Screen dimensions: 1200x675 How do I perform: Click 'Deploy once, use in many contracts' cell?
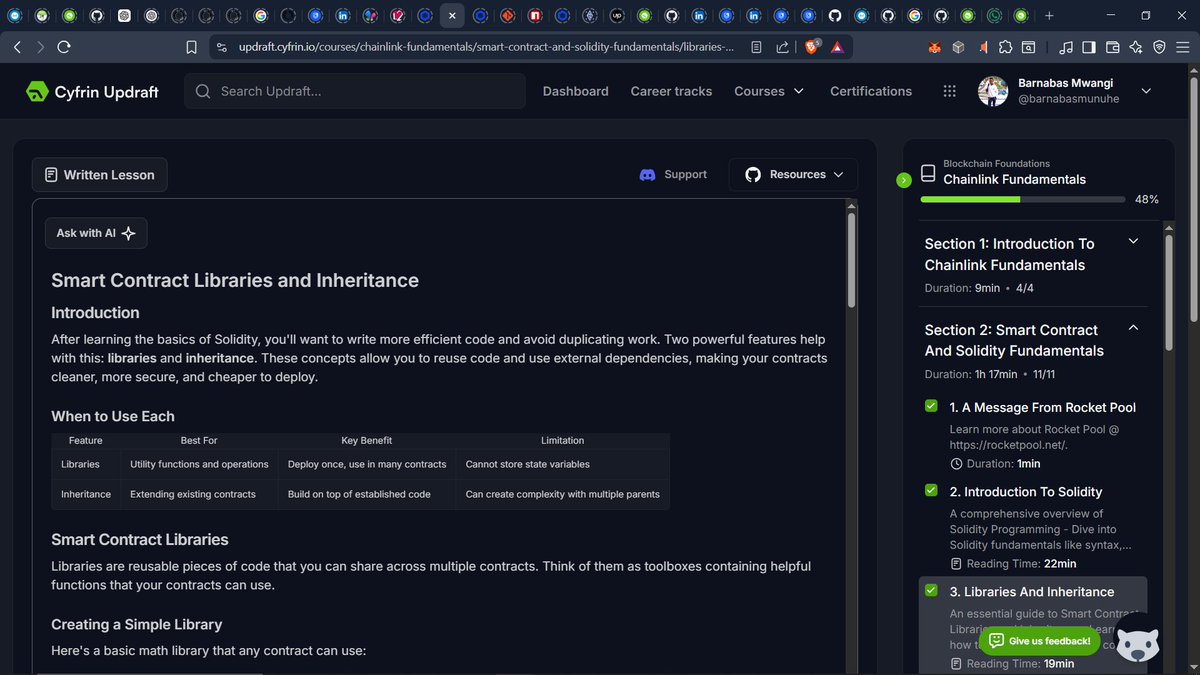pyautogui.click(x=367, y=464)
